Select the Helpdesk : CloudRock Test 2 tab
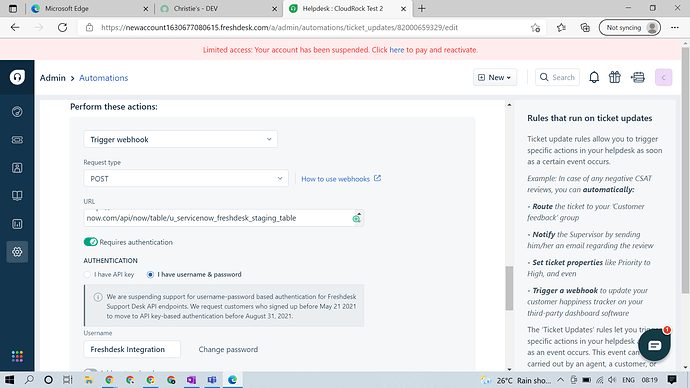The height and width of the screenshot is (388, 690). pyautogui.click(x=348, y=8)
